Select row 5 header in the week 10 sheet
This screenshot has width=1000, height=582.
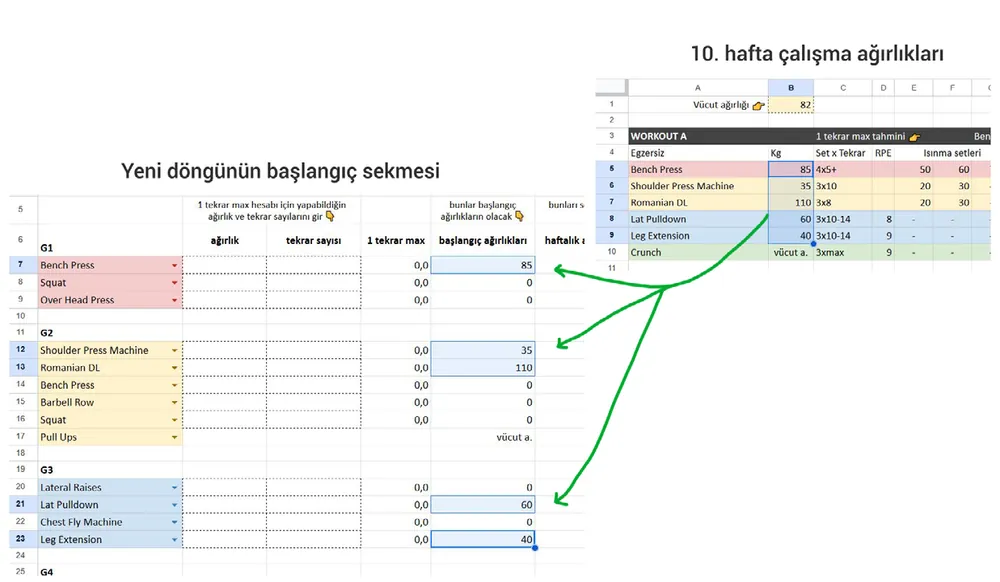[612, 169]
